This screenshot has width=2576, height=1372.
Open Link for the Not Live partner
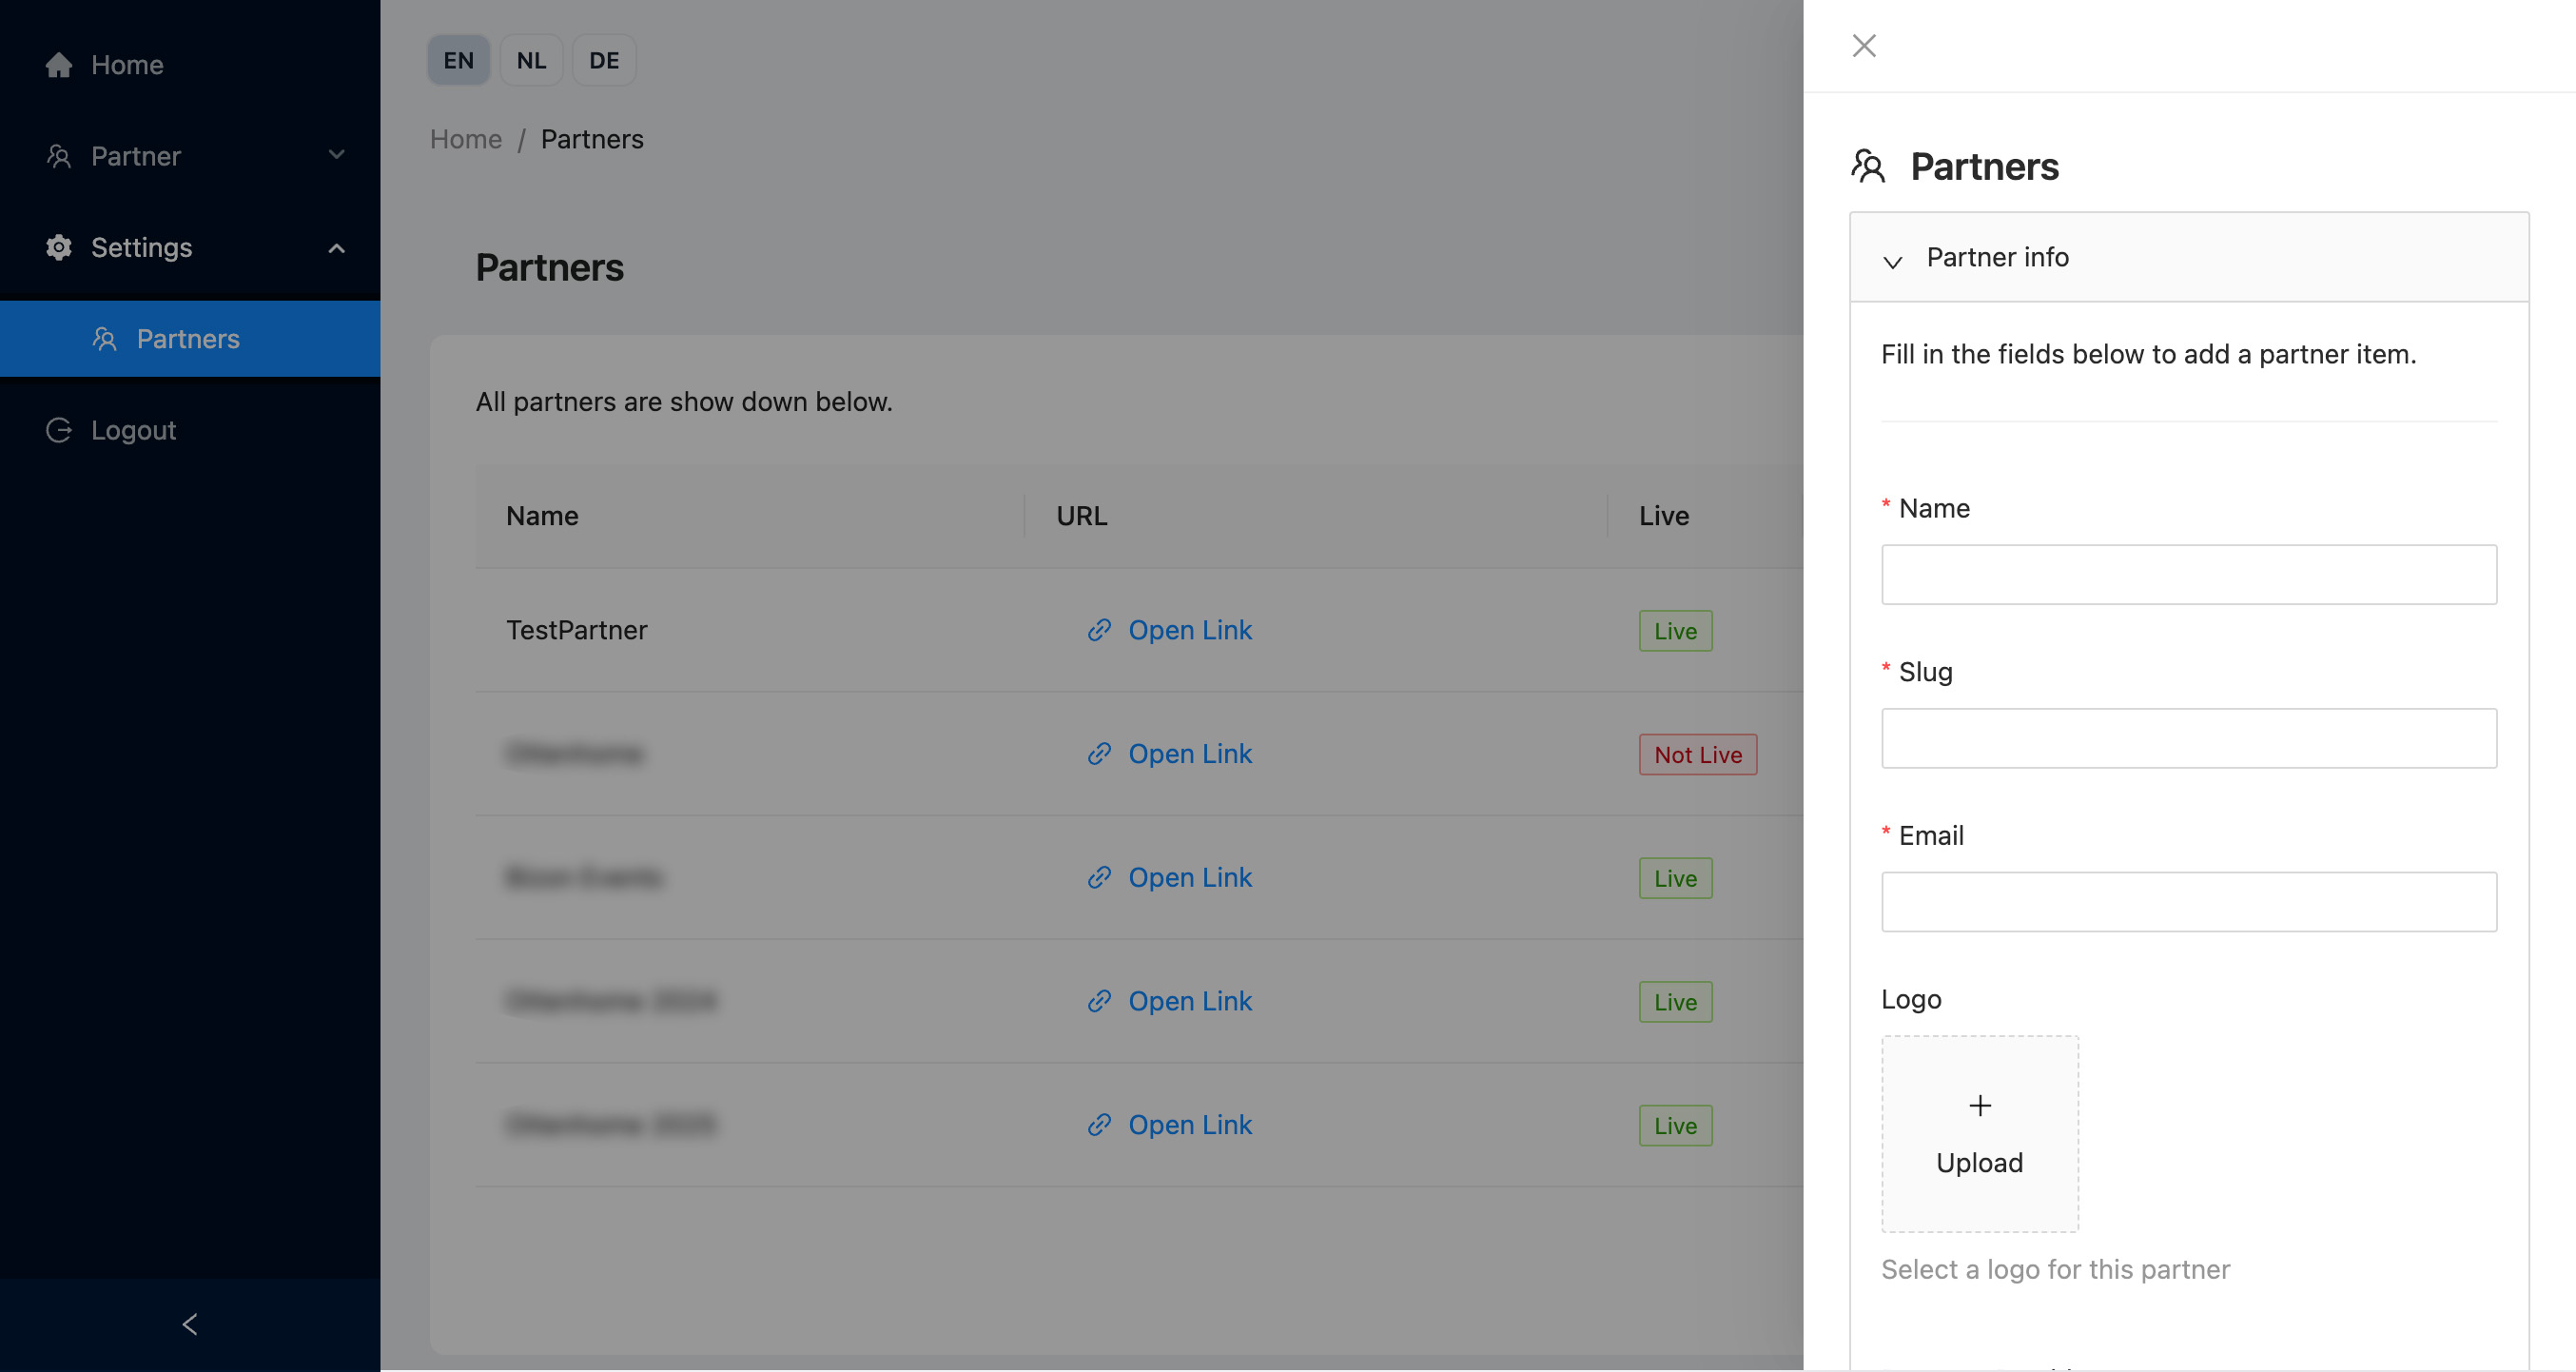tap(1189, 754)
